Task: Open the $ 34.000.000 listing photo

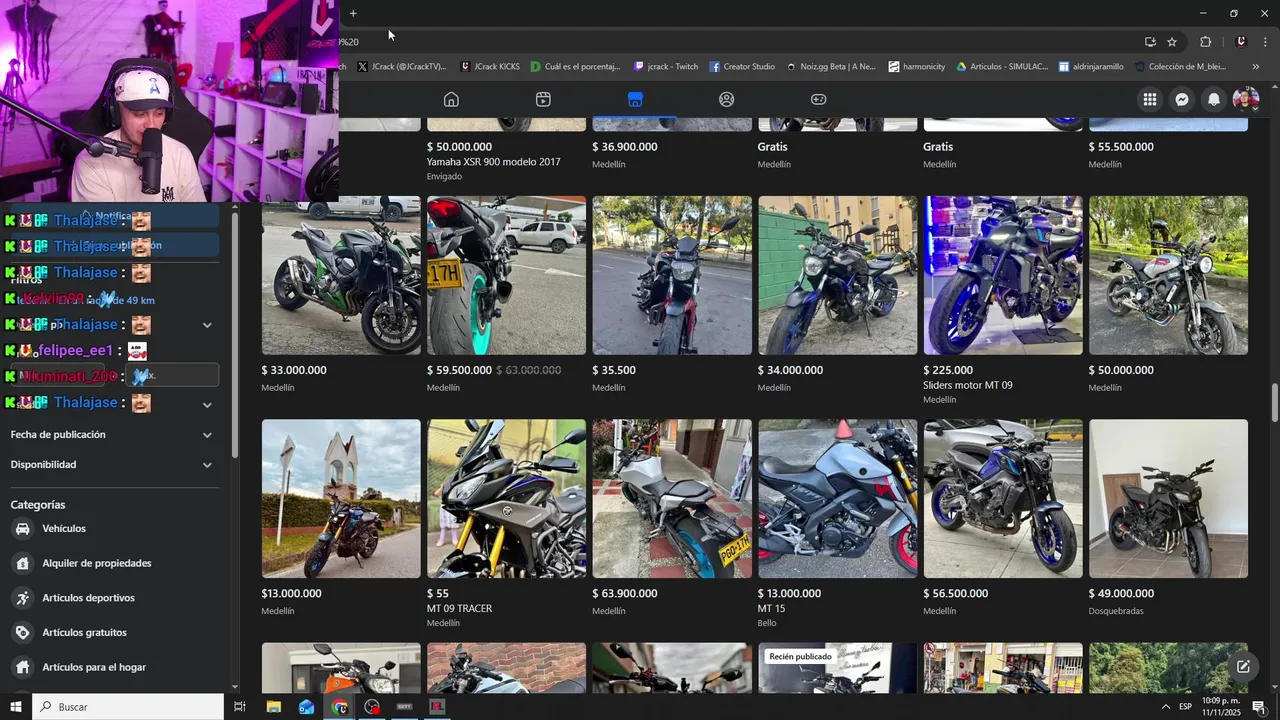Action: click(838, 275)
